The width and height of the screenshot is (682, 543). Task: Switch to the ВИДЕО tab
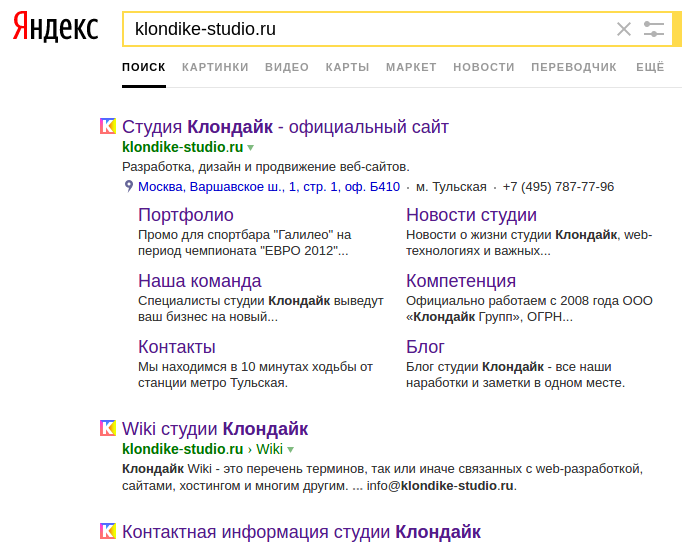click(287, 67)
